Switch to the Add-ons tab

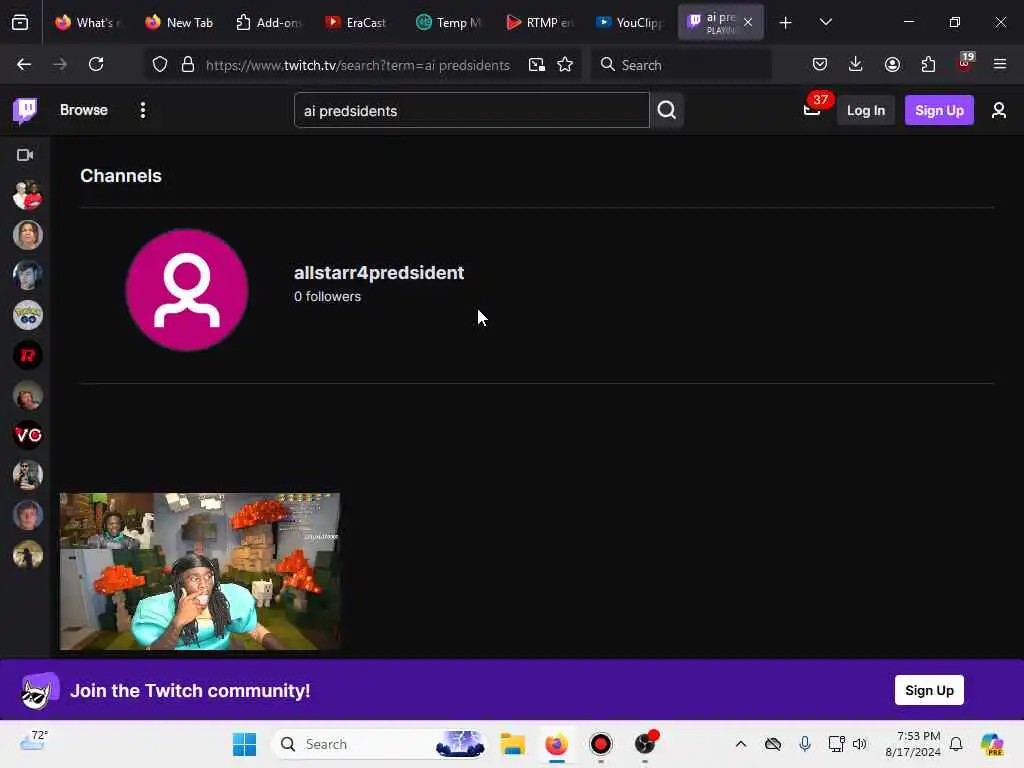click(x=269, y=23)
